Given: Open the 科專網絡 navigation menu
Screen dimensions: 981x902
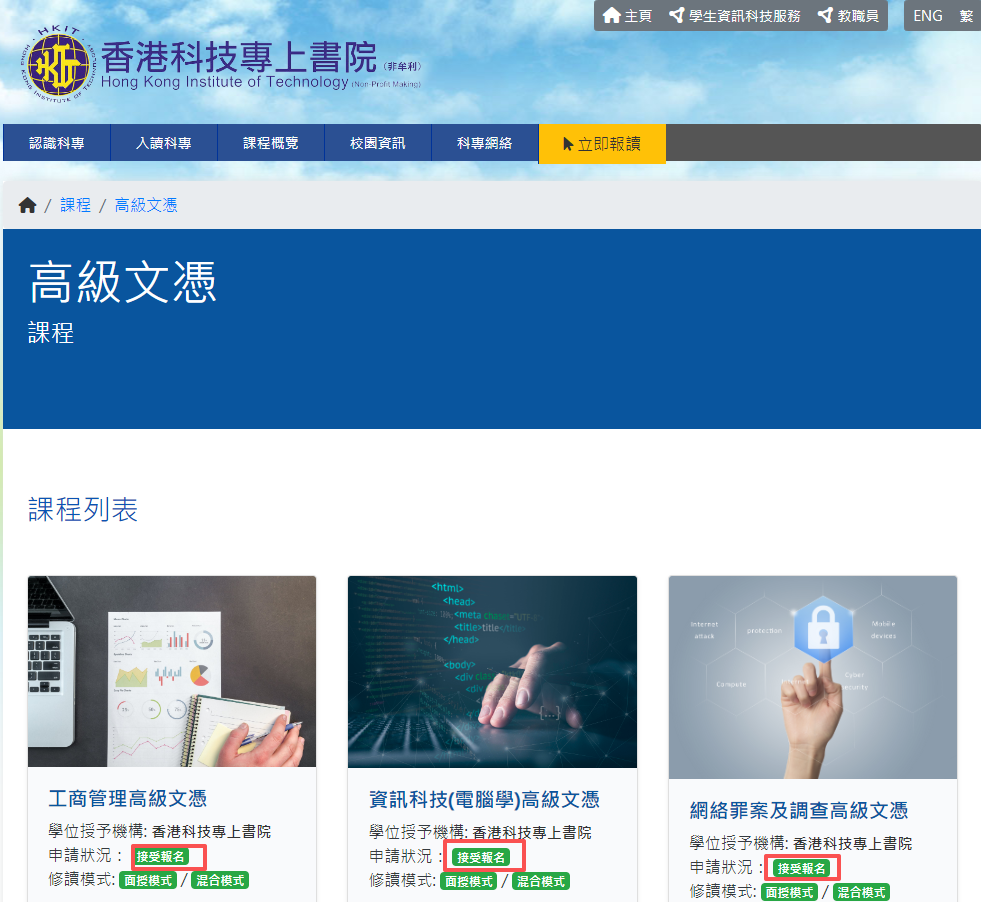Looking at the screenshot, I should (x=484, y=142).
